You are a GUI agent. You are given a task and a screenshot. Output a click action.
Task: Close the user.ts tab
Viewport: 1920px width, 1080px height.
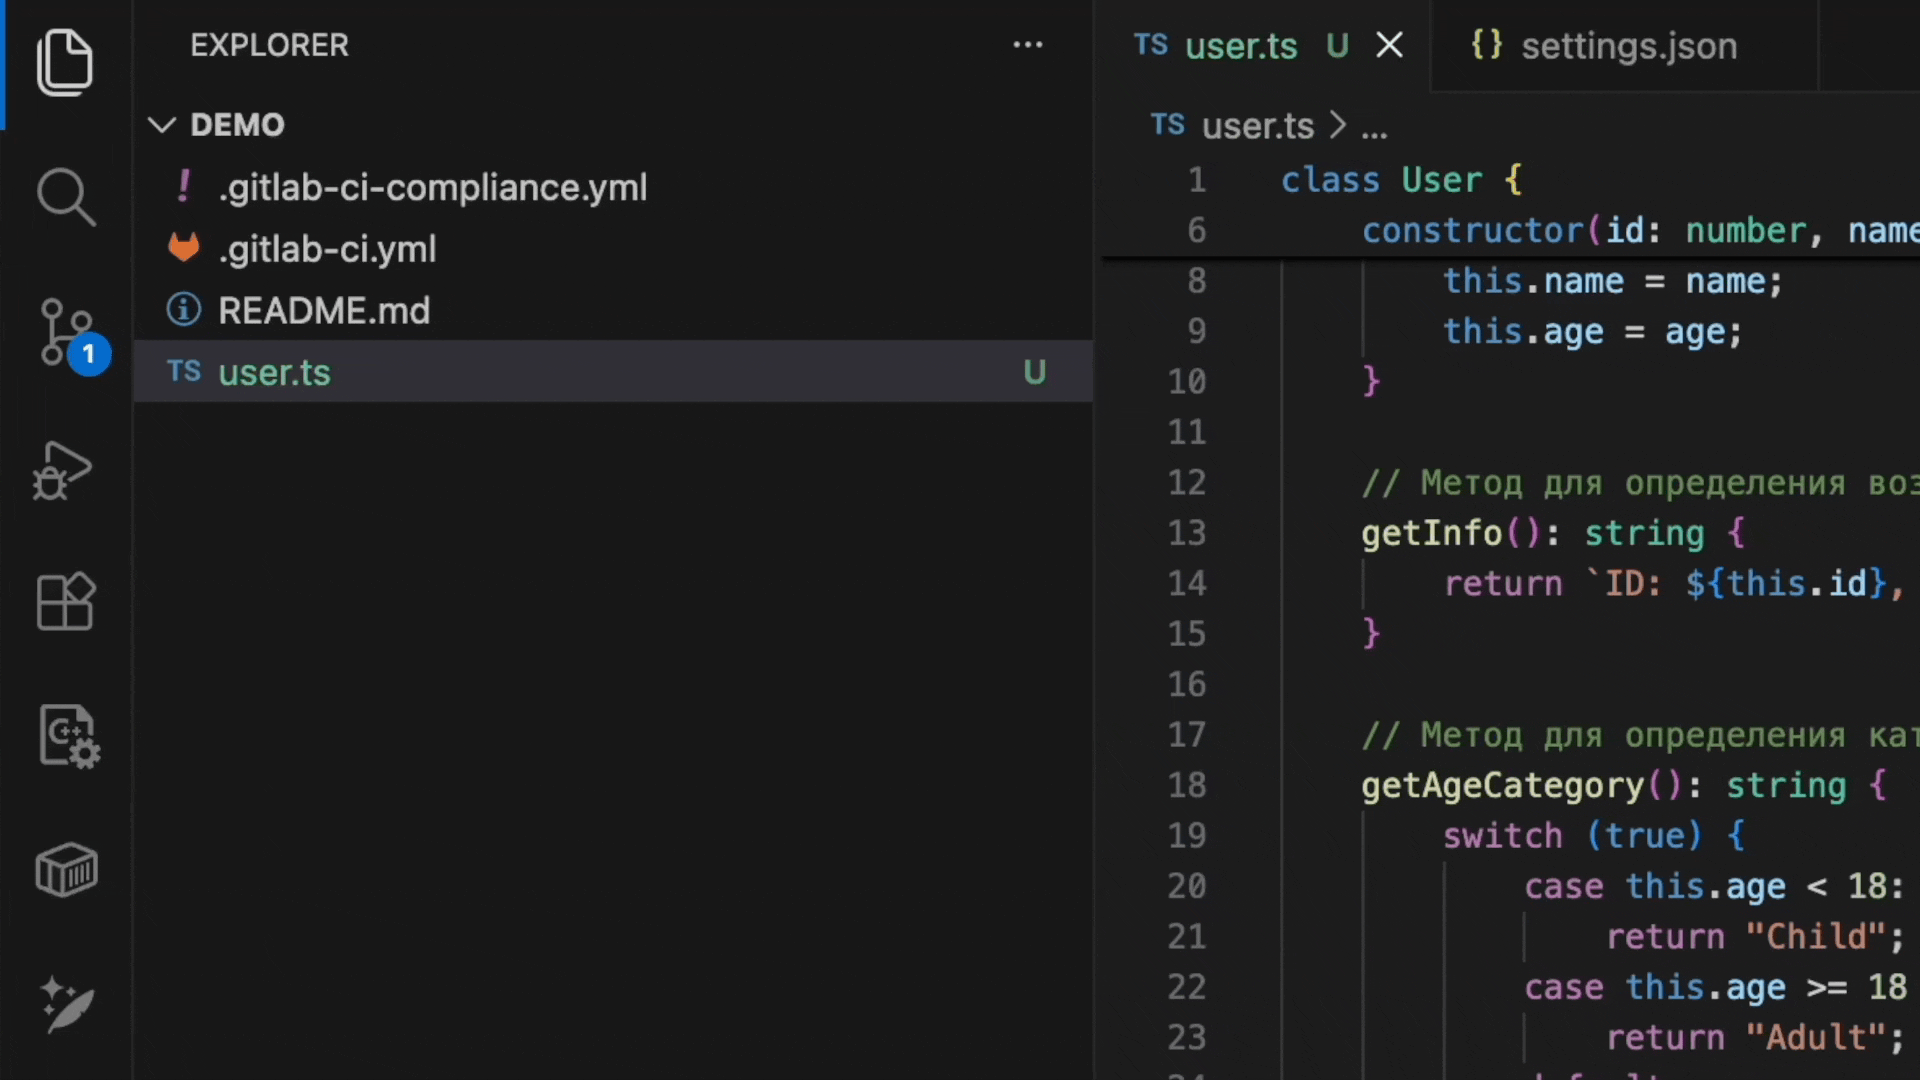click(x=1390, y=45)
